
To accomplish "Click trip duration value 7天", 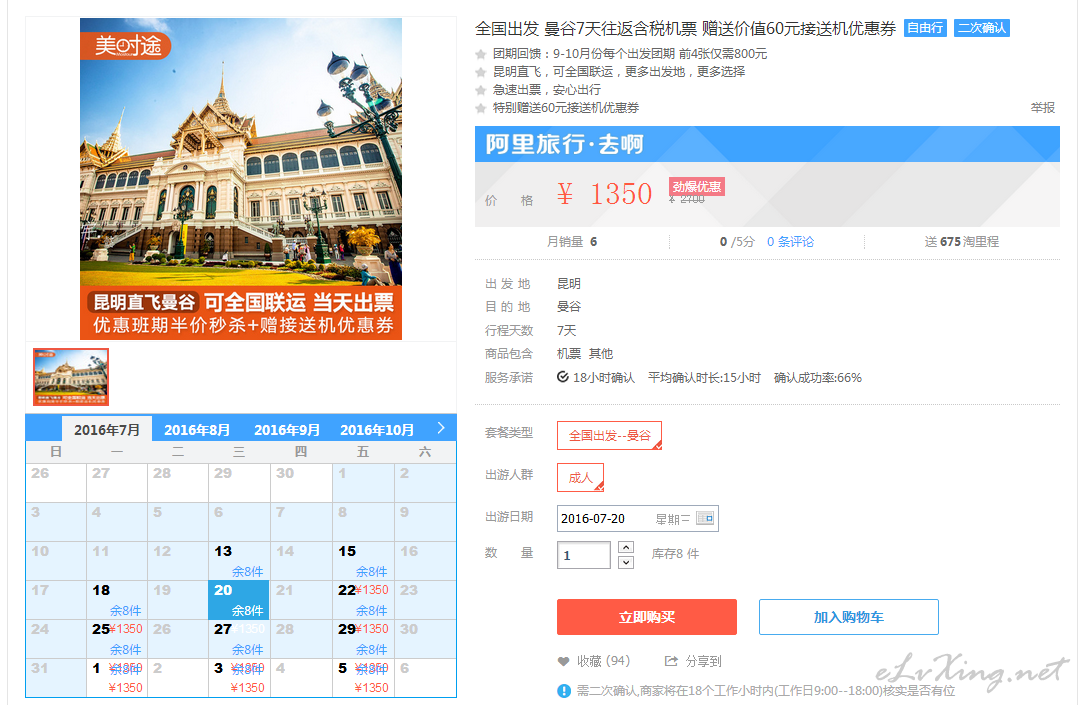I will click(x=566, y=330).
